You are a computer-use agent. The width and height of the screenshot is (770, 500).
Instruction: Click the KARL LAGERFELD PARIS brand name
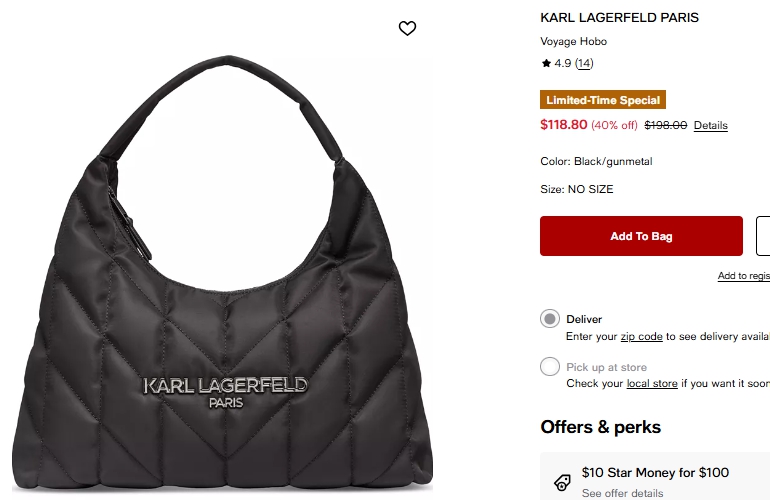coord(619,18)
